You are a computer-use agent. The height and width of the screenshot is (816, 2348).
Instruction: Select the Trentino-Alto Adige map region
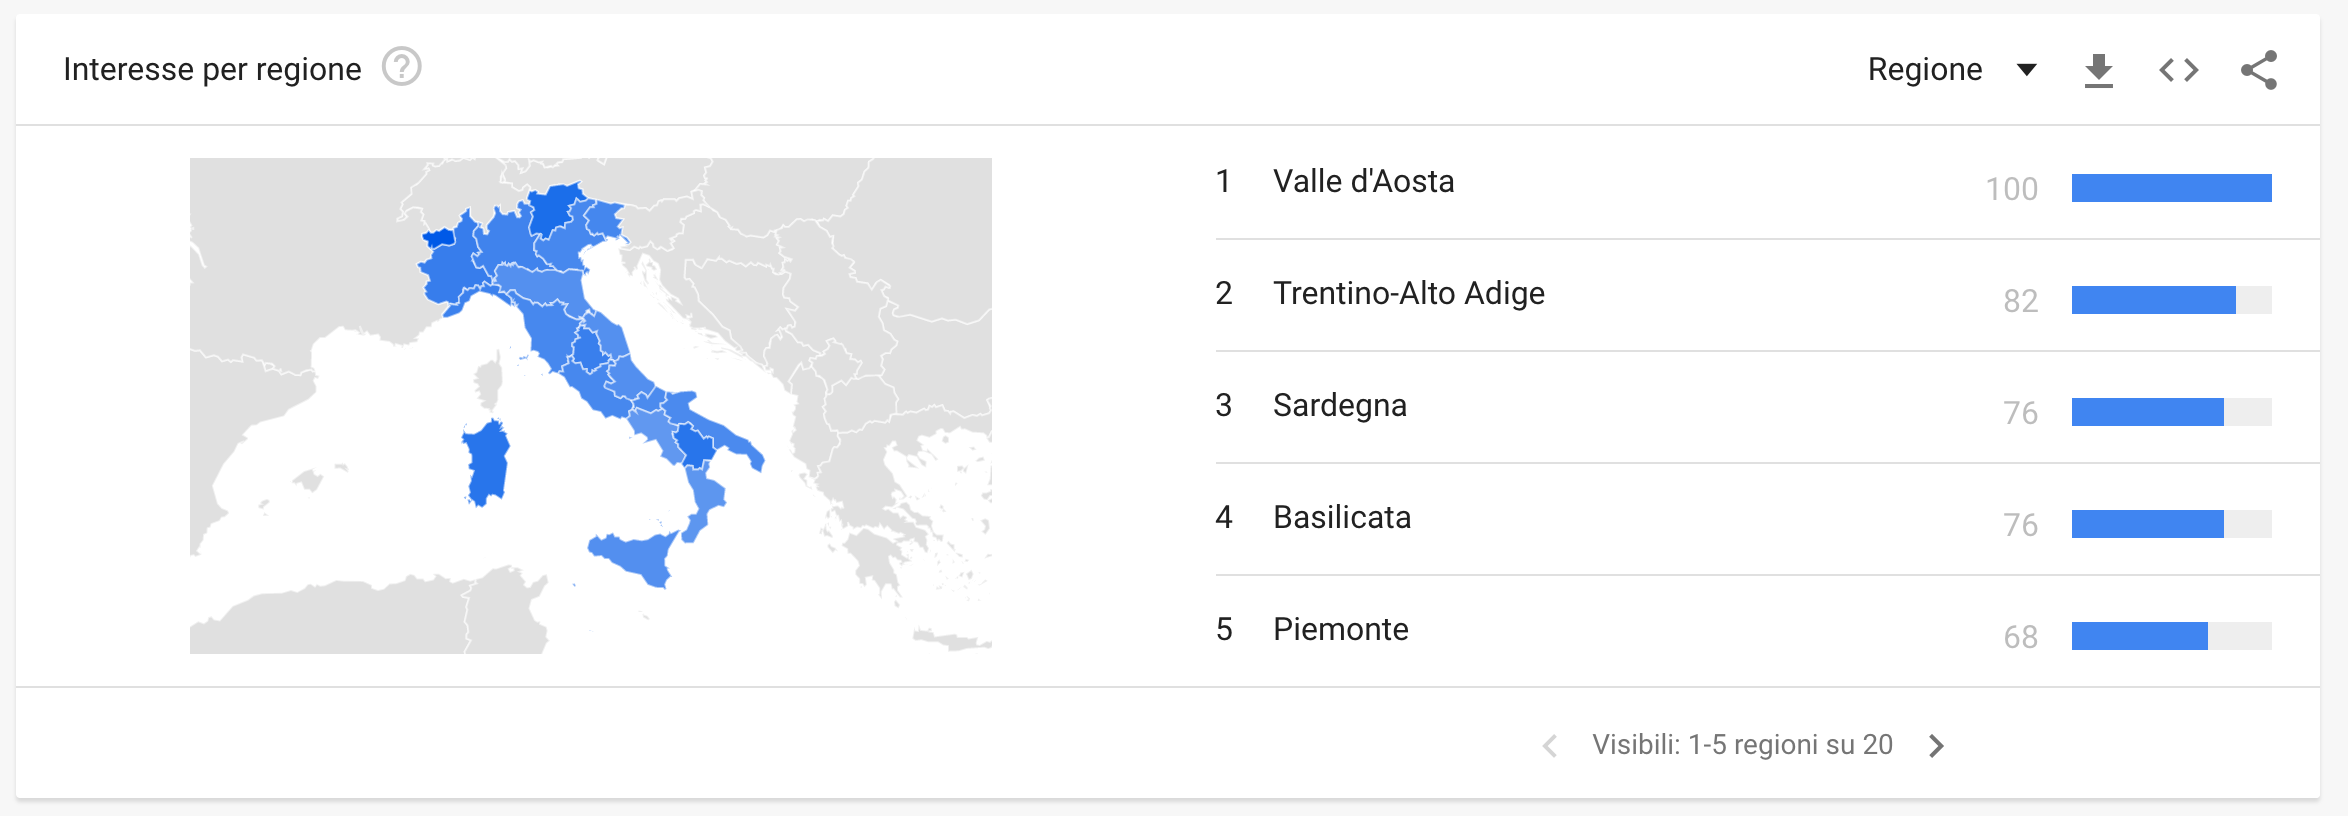[x=555, y=207]
